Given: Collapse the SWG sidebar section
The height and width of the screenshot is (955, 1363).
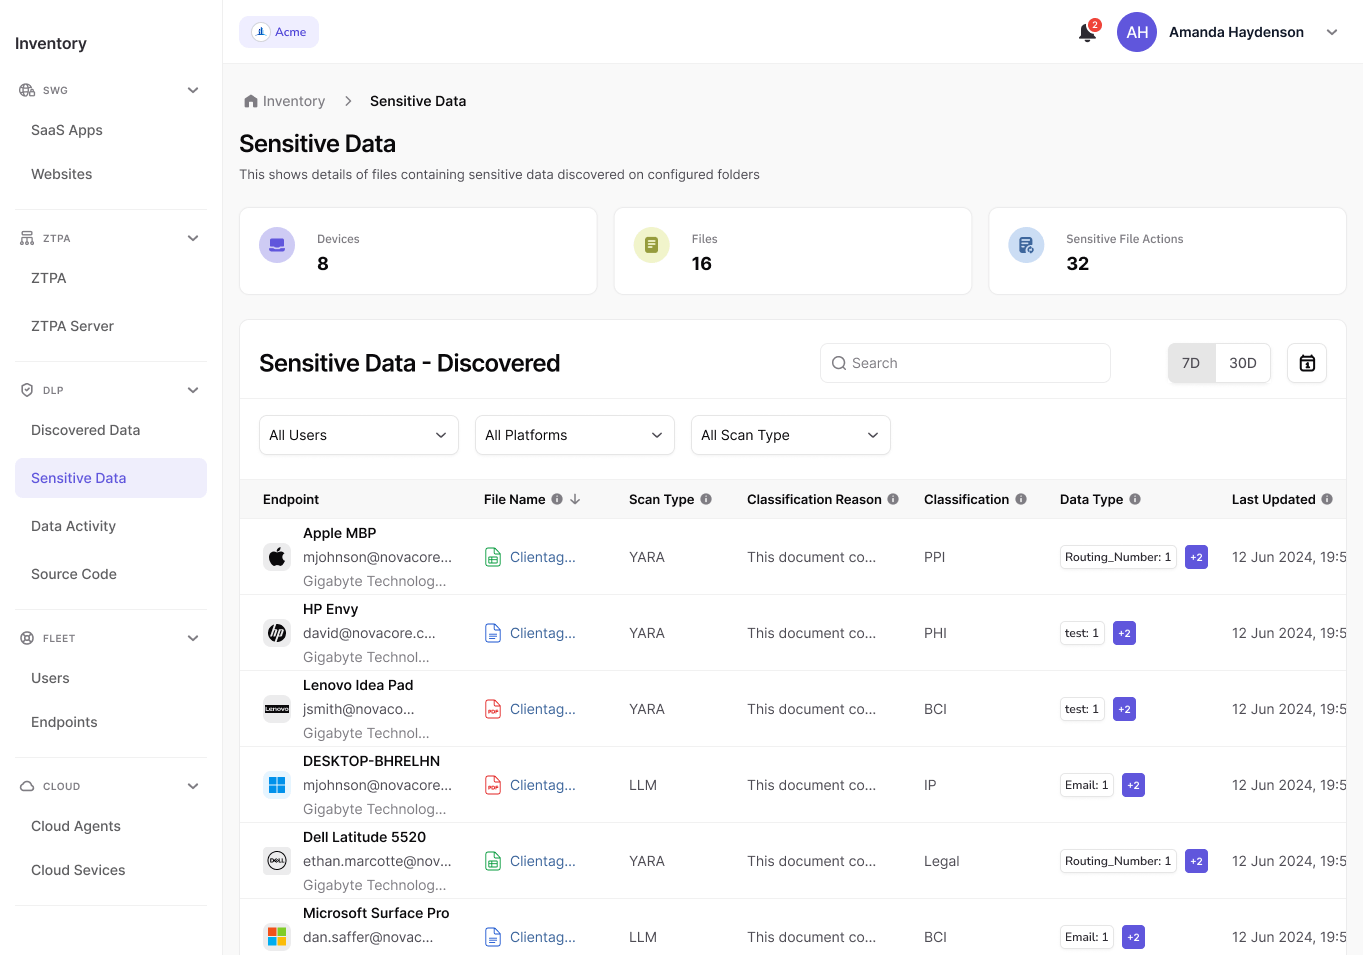Looking at the screenshot, I should [x=193, y=90].
